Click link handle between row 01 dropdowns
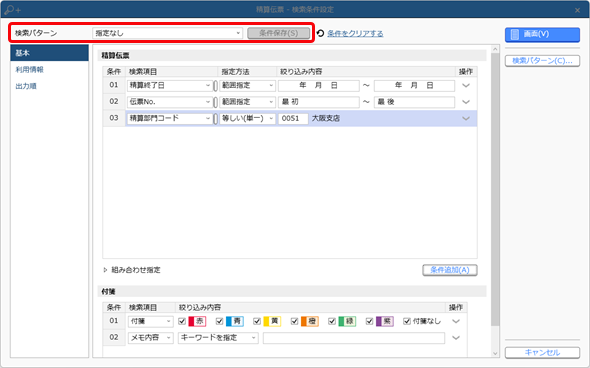The width and height of the screenshot is (590, 368). (x=215, y=86)
